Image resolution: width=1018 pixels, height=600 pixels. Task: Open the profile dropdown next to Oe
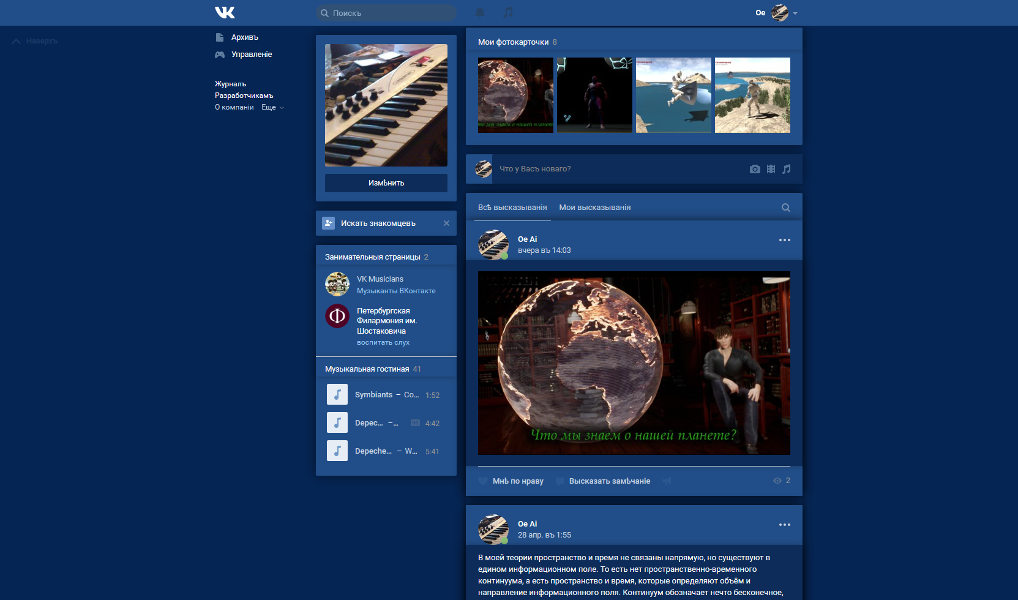(x=793, y=12)
